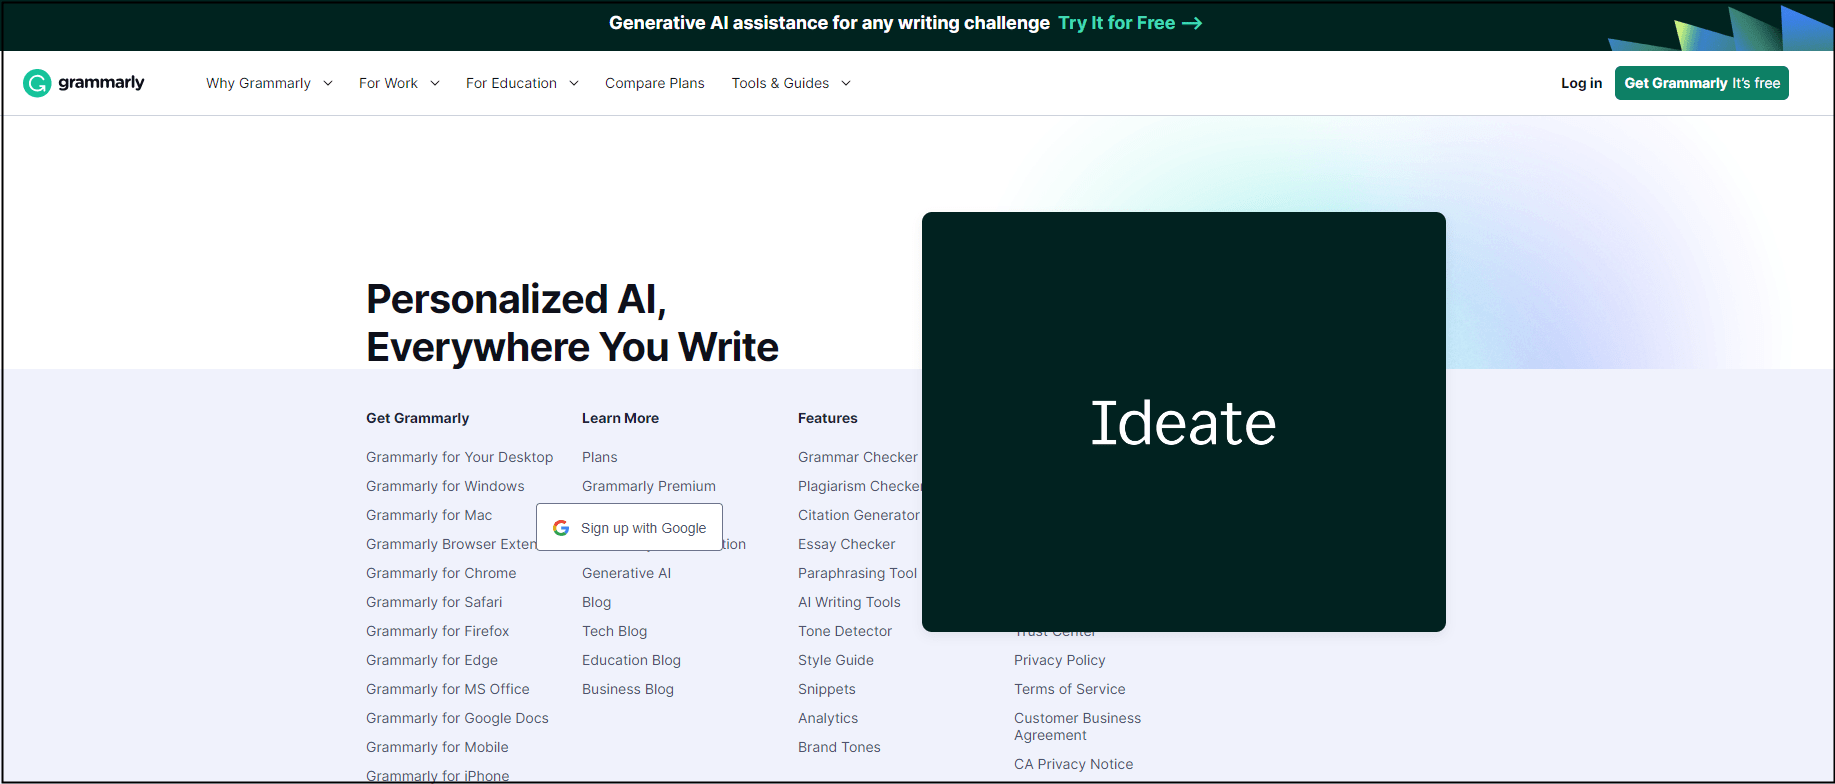Open Grammarly for Windows link
Screen dimensions: 1835x784
click(445, 486)
